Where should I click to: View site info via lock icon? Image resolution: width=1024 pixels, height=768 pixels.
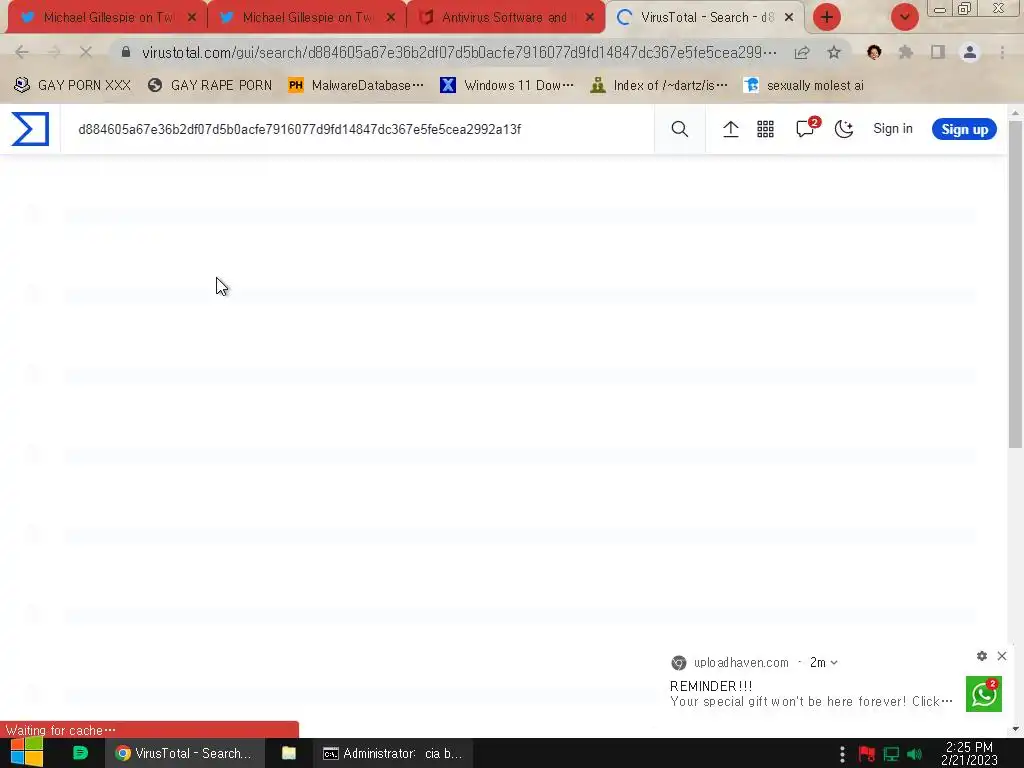point(126,52)
